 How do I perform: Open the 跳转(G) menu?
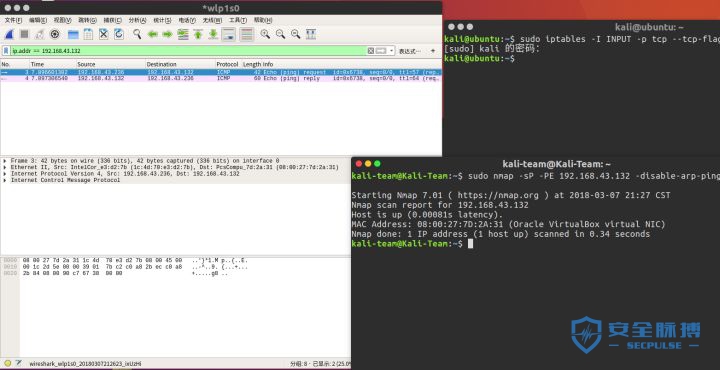(87, 20)
